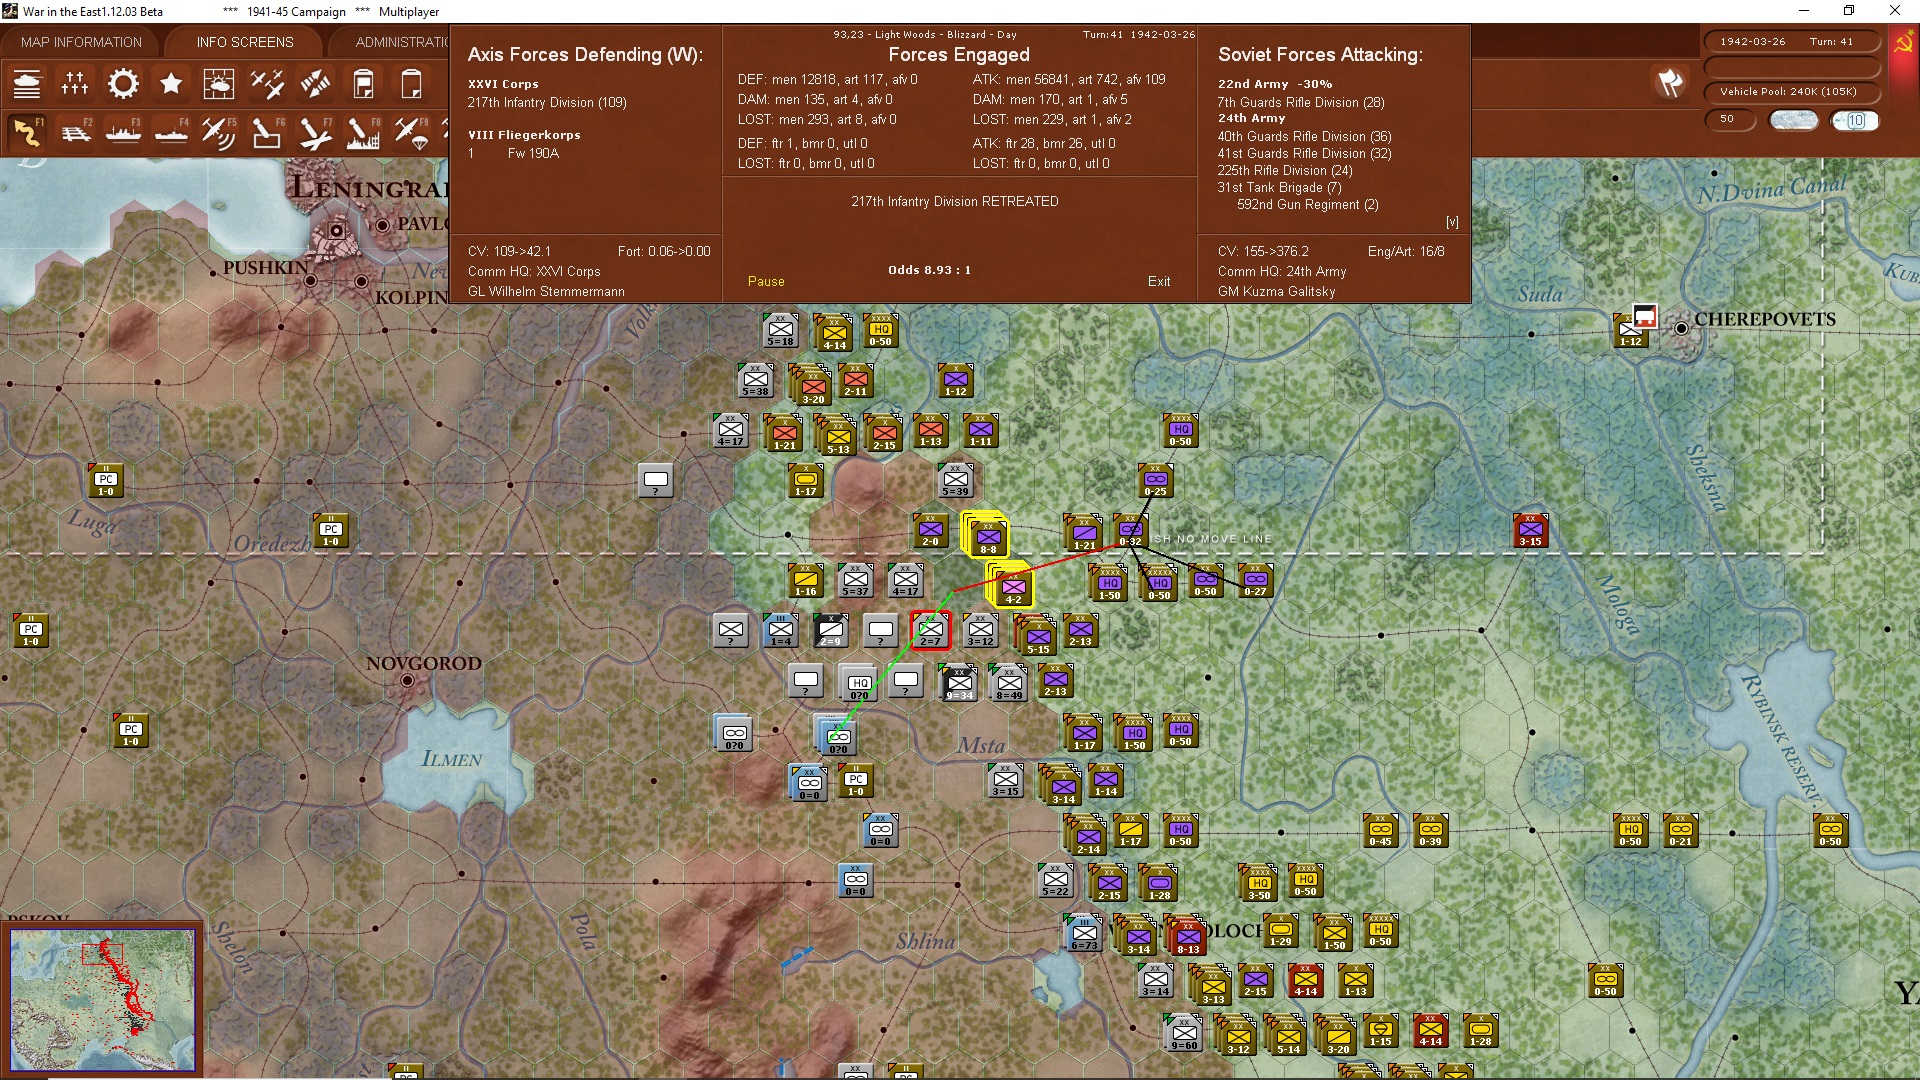Click the end turn flags icon

[1670, 83]
